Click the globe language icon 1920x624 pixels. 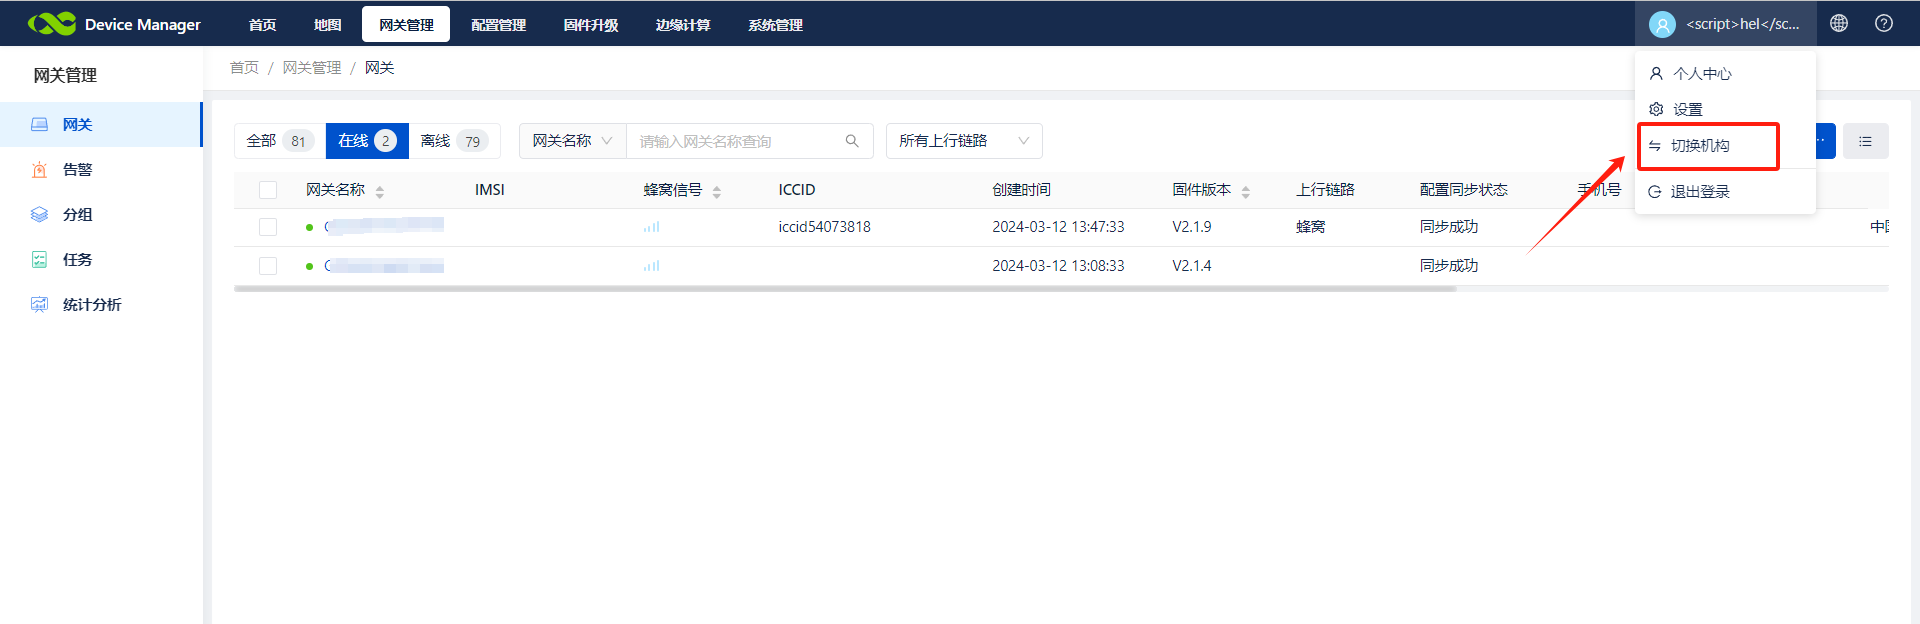tap(1839, 23)
